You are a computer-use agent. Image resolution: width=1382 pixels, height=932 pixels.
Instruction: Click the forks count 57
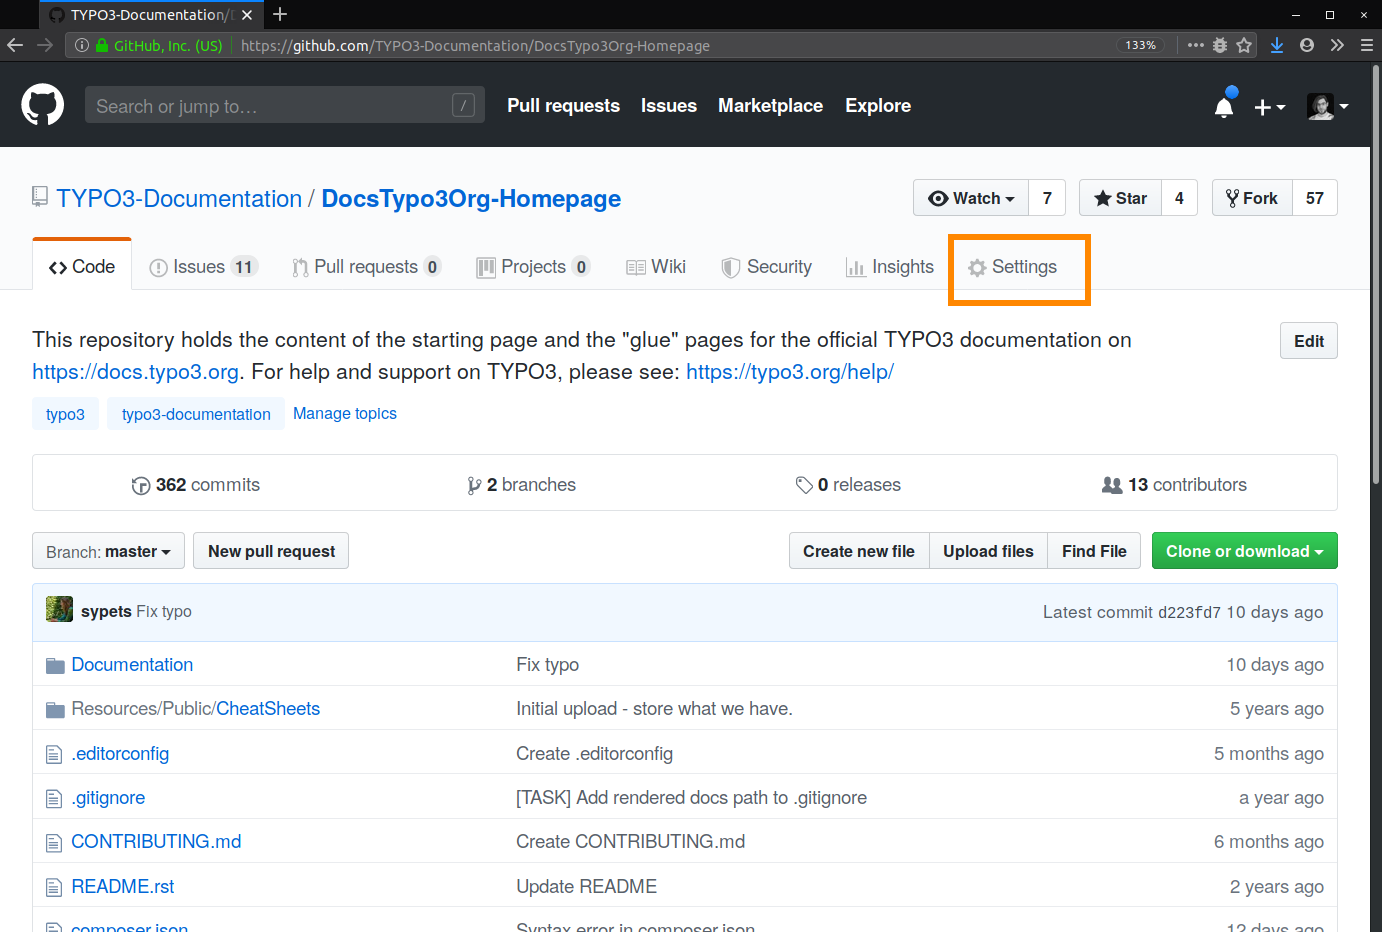1315,198
